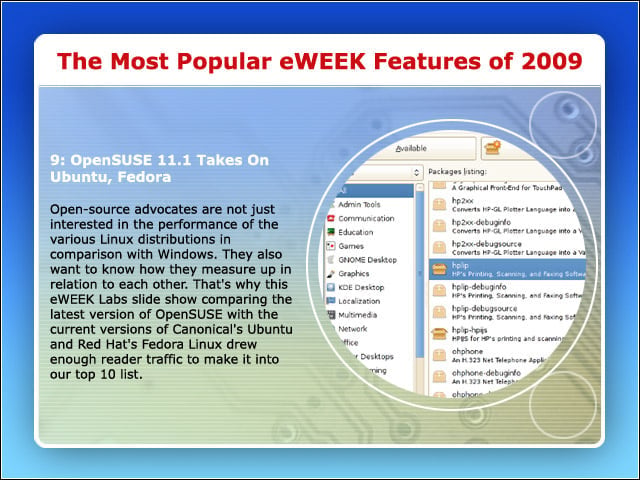Select the Localization category icon
Screen dimensions: 640x480
tap(331, 301)
